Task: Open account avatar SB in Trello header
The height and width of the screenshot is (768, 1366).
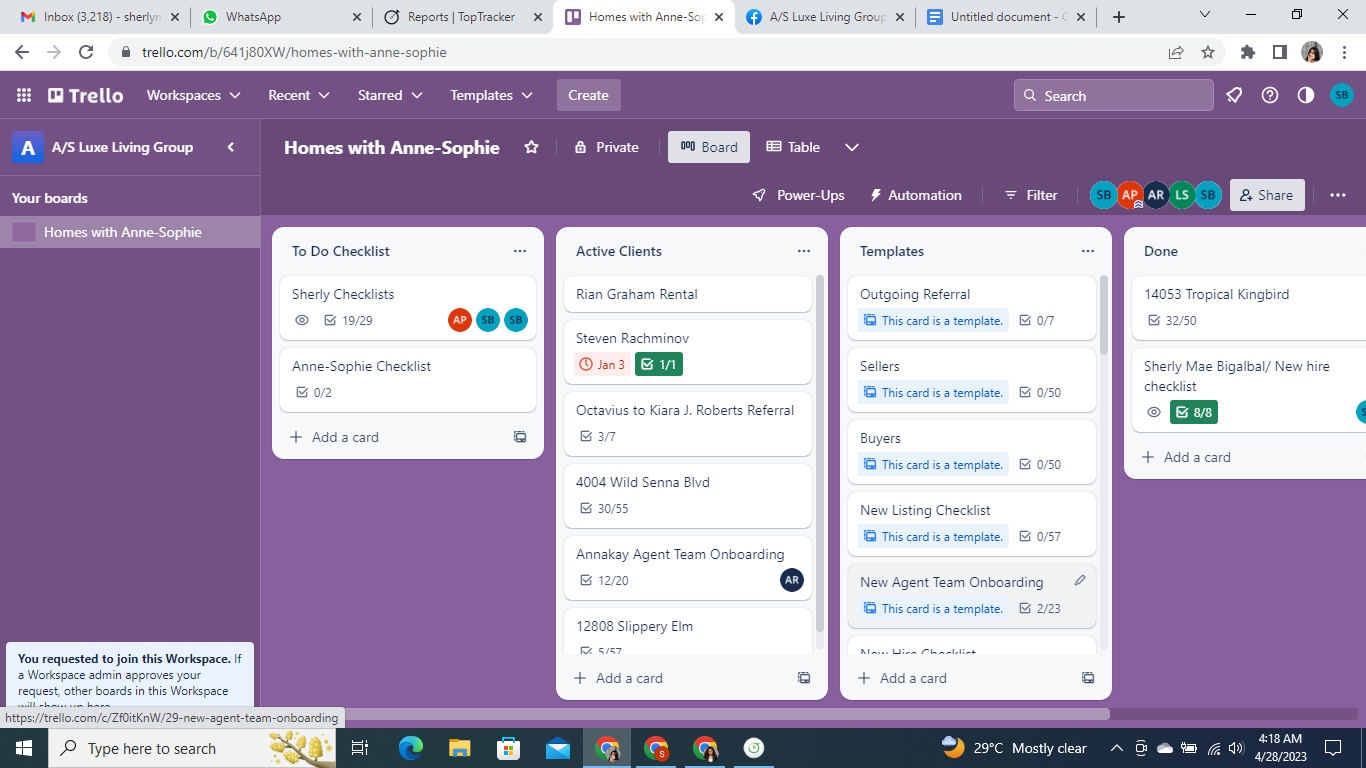Action: (x=1342, y=95)
